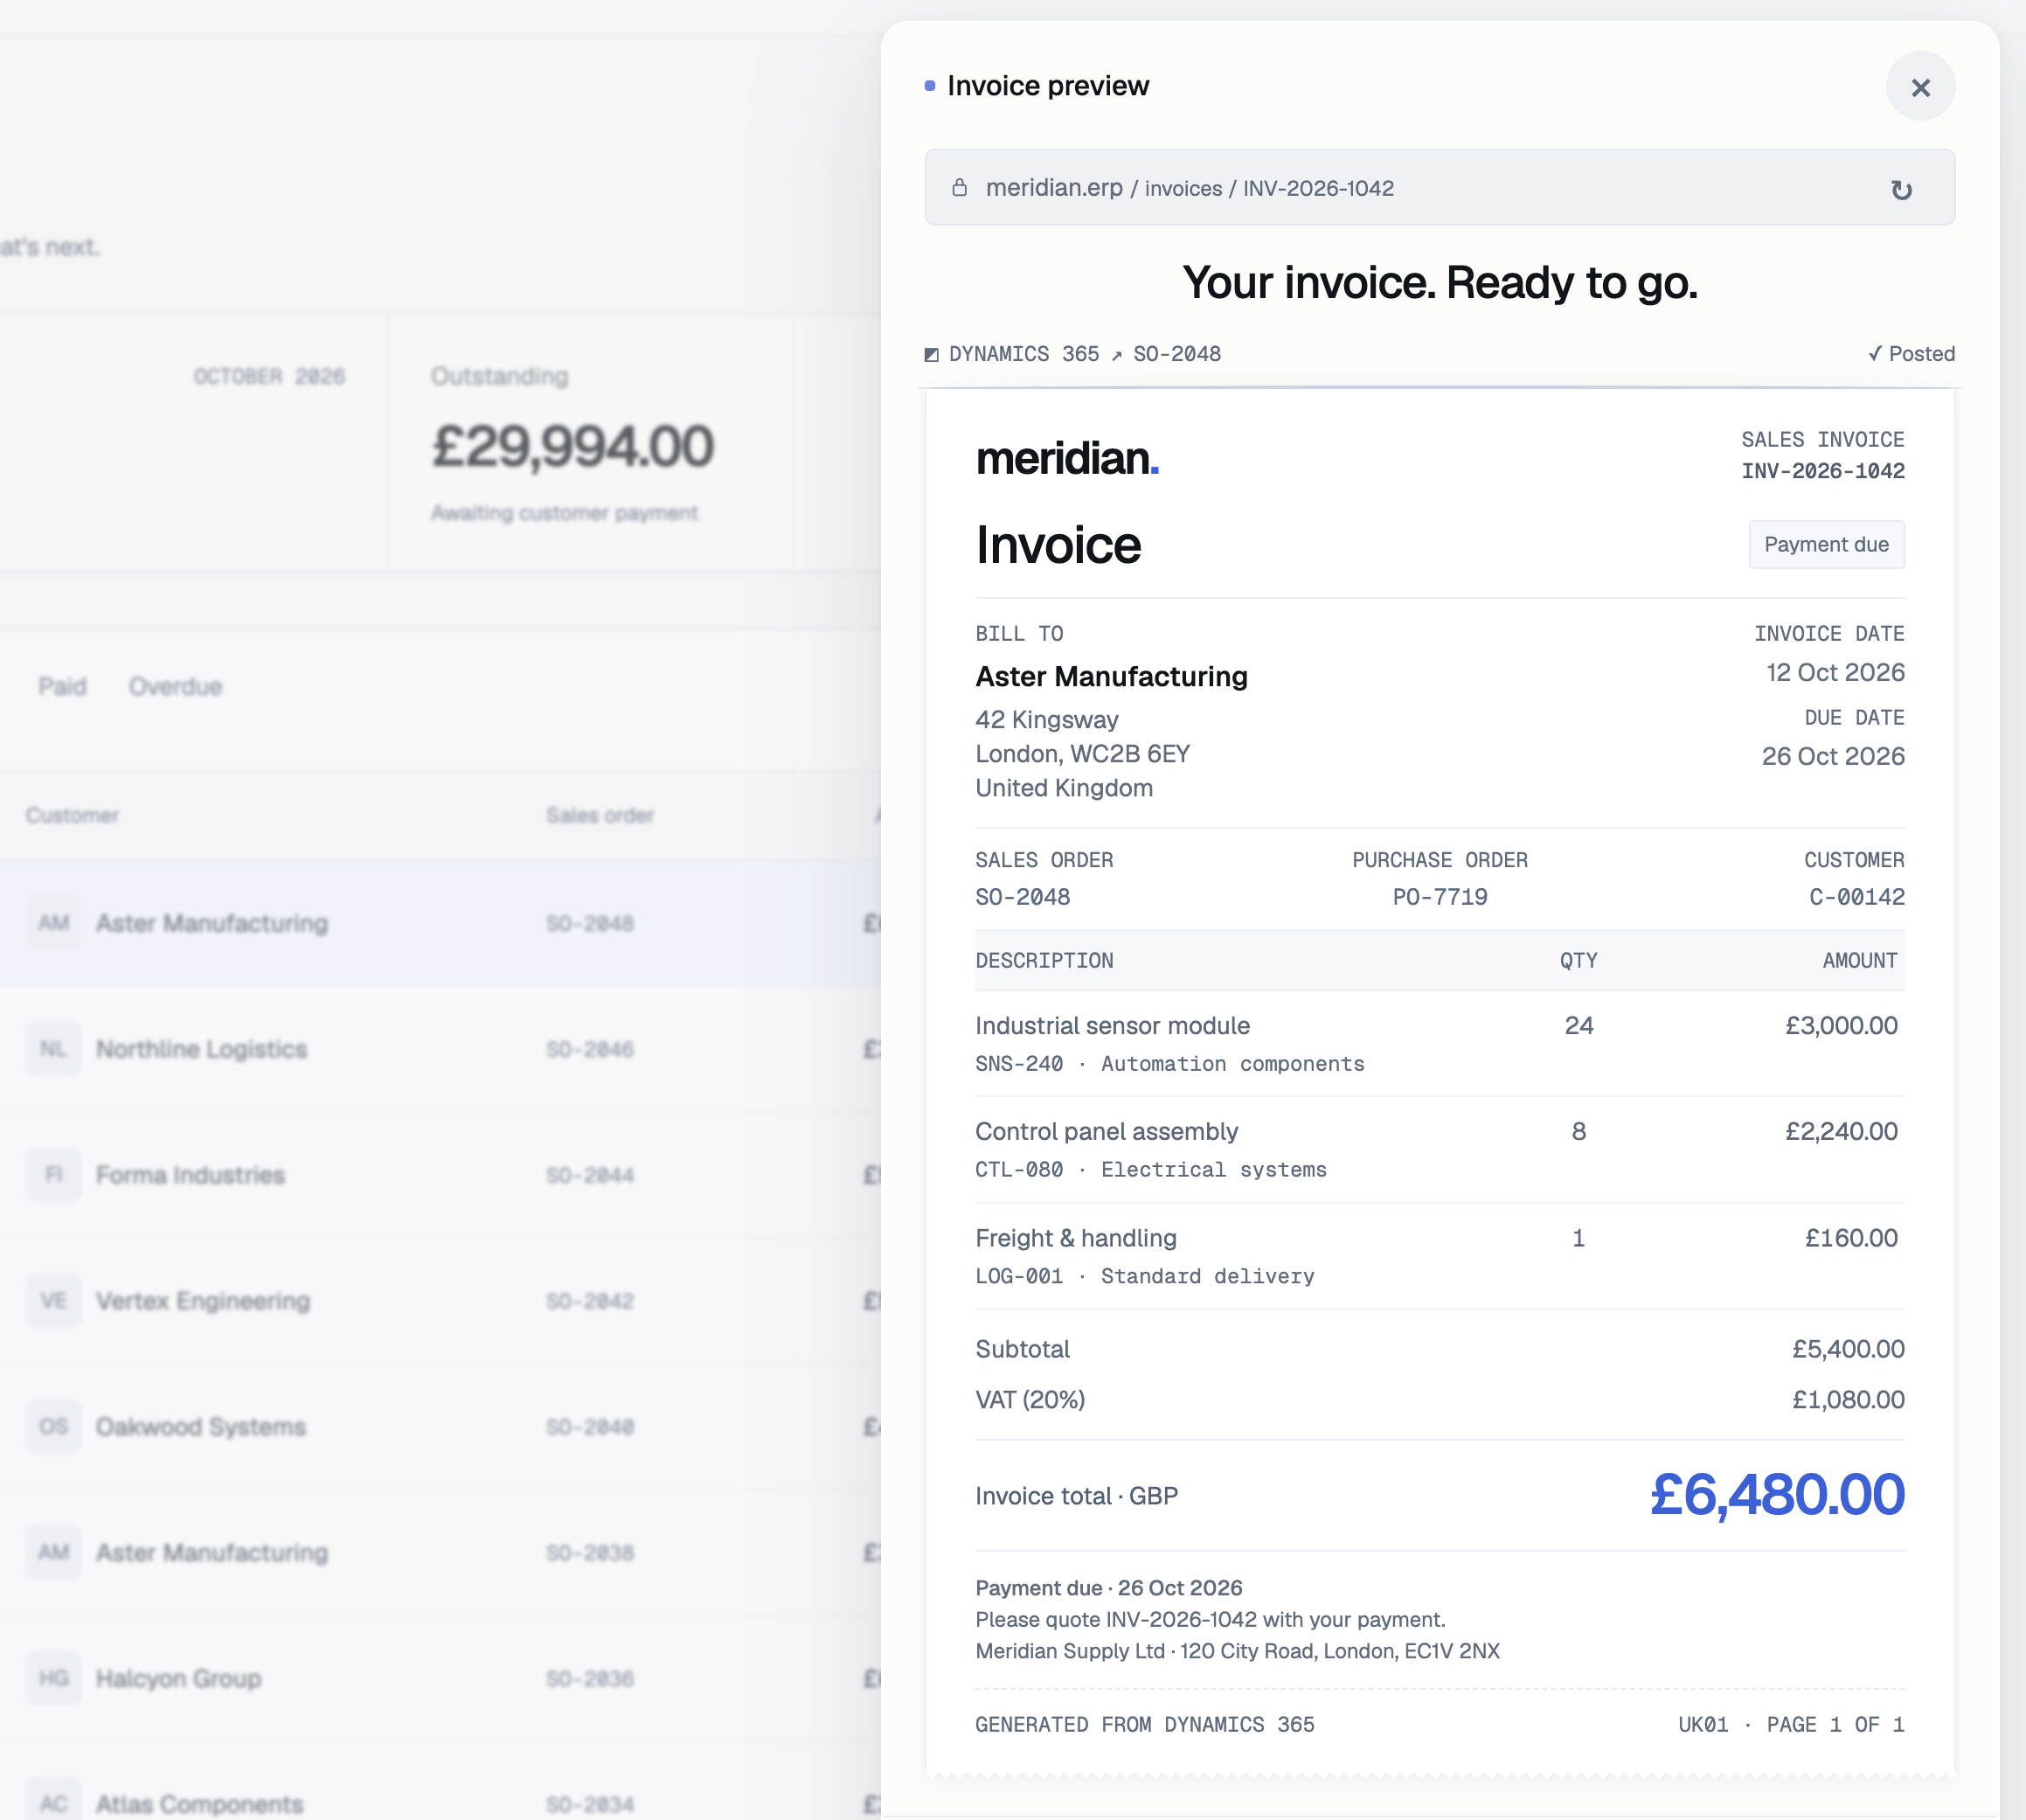Select Forma Industries row in background list
2026x1820 pixels.
click(440, 1175)
